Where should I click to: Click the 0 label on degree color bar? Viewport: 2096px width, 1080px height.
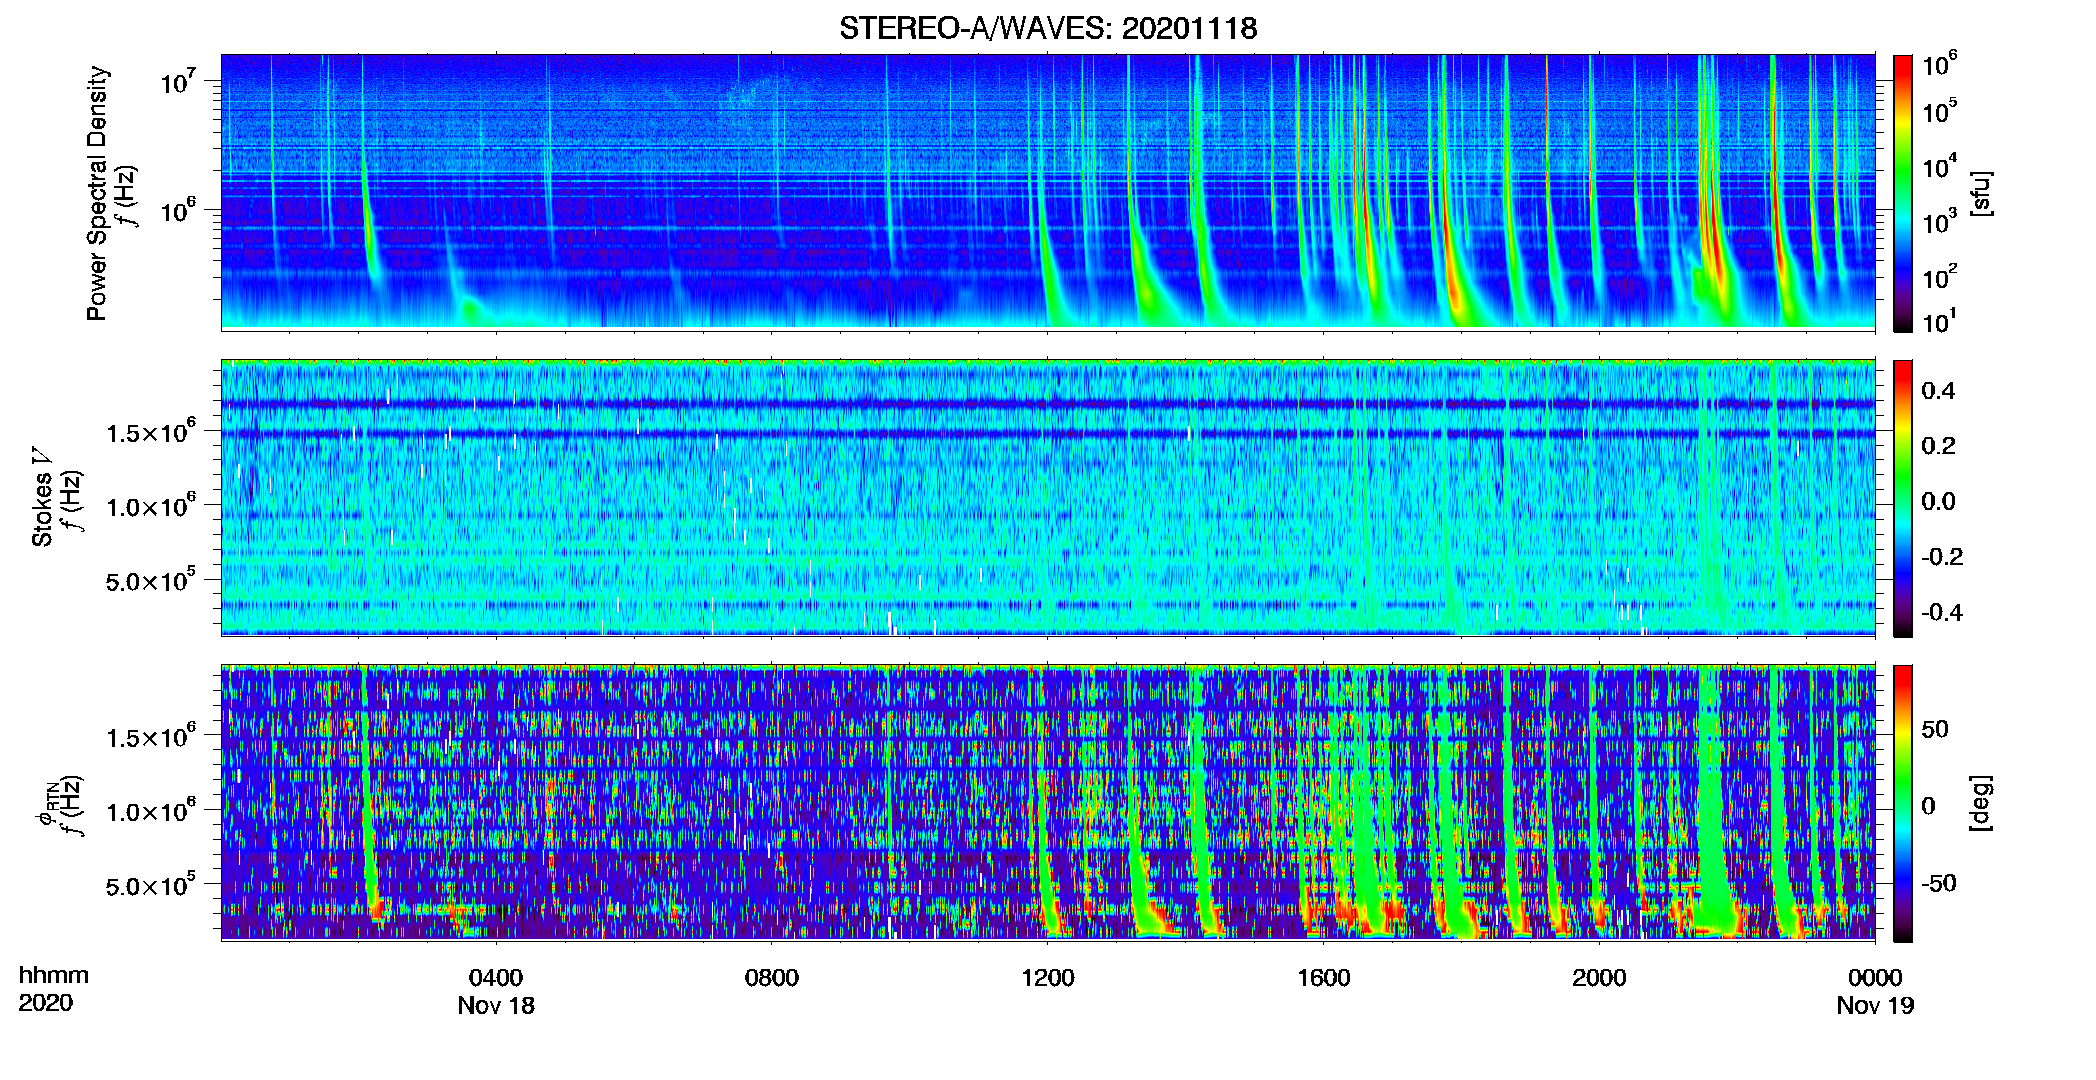click(x=1928, y=806)
